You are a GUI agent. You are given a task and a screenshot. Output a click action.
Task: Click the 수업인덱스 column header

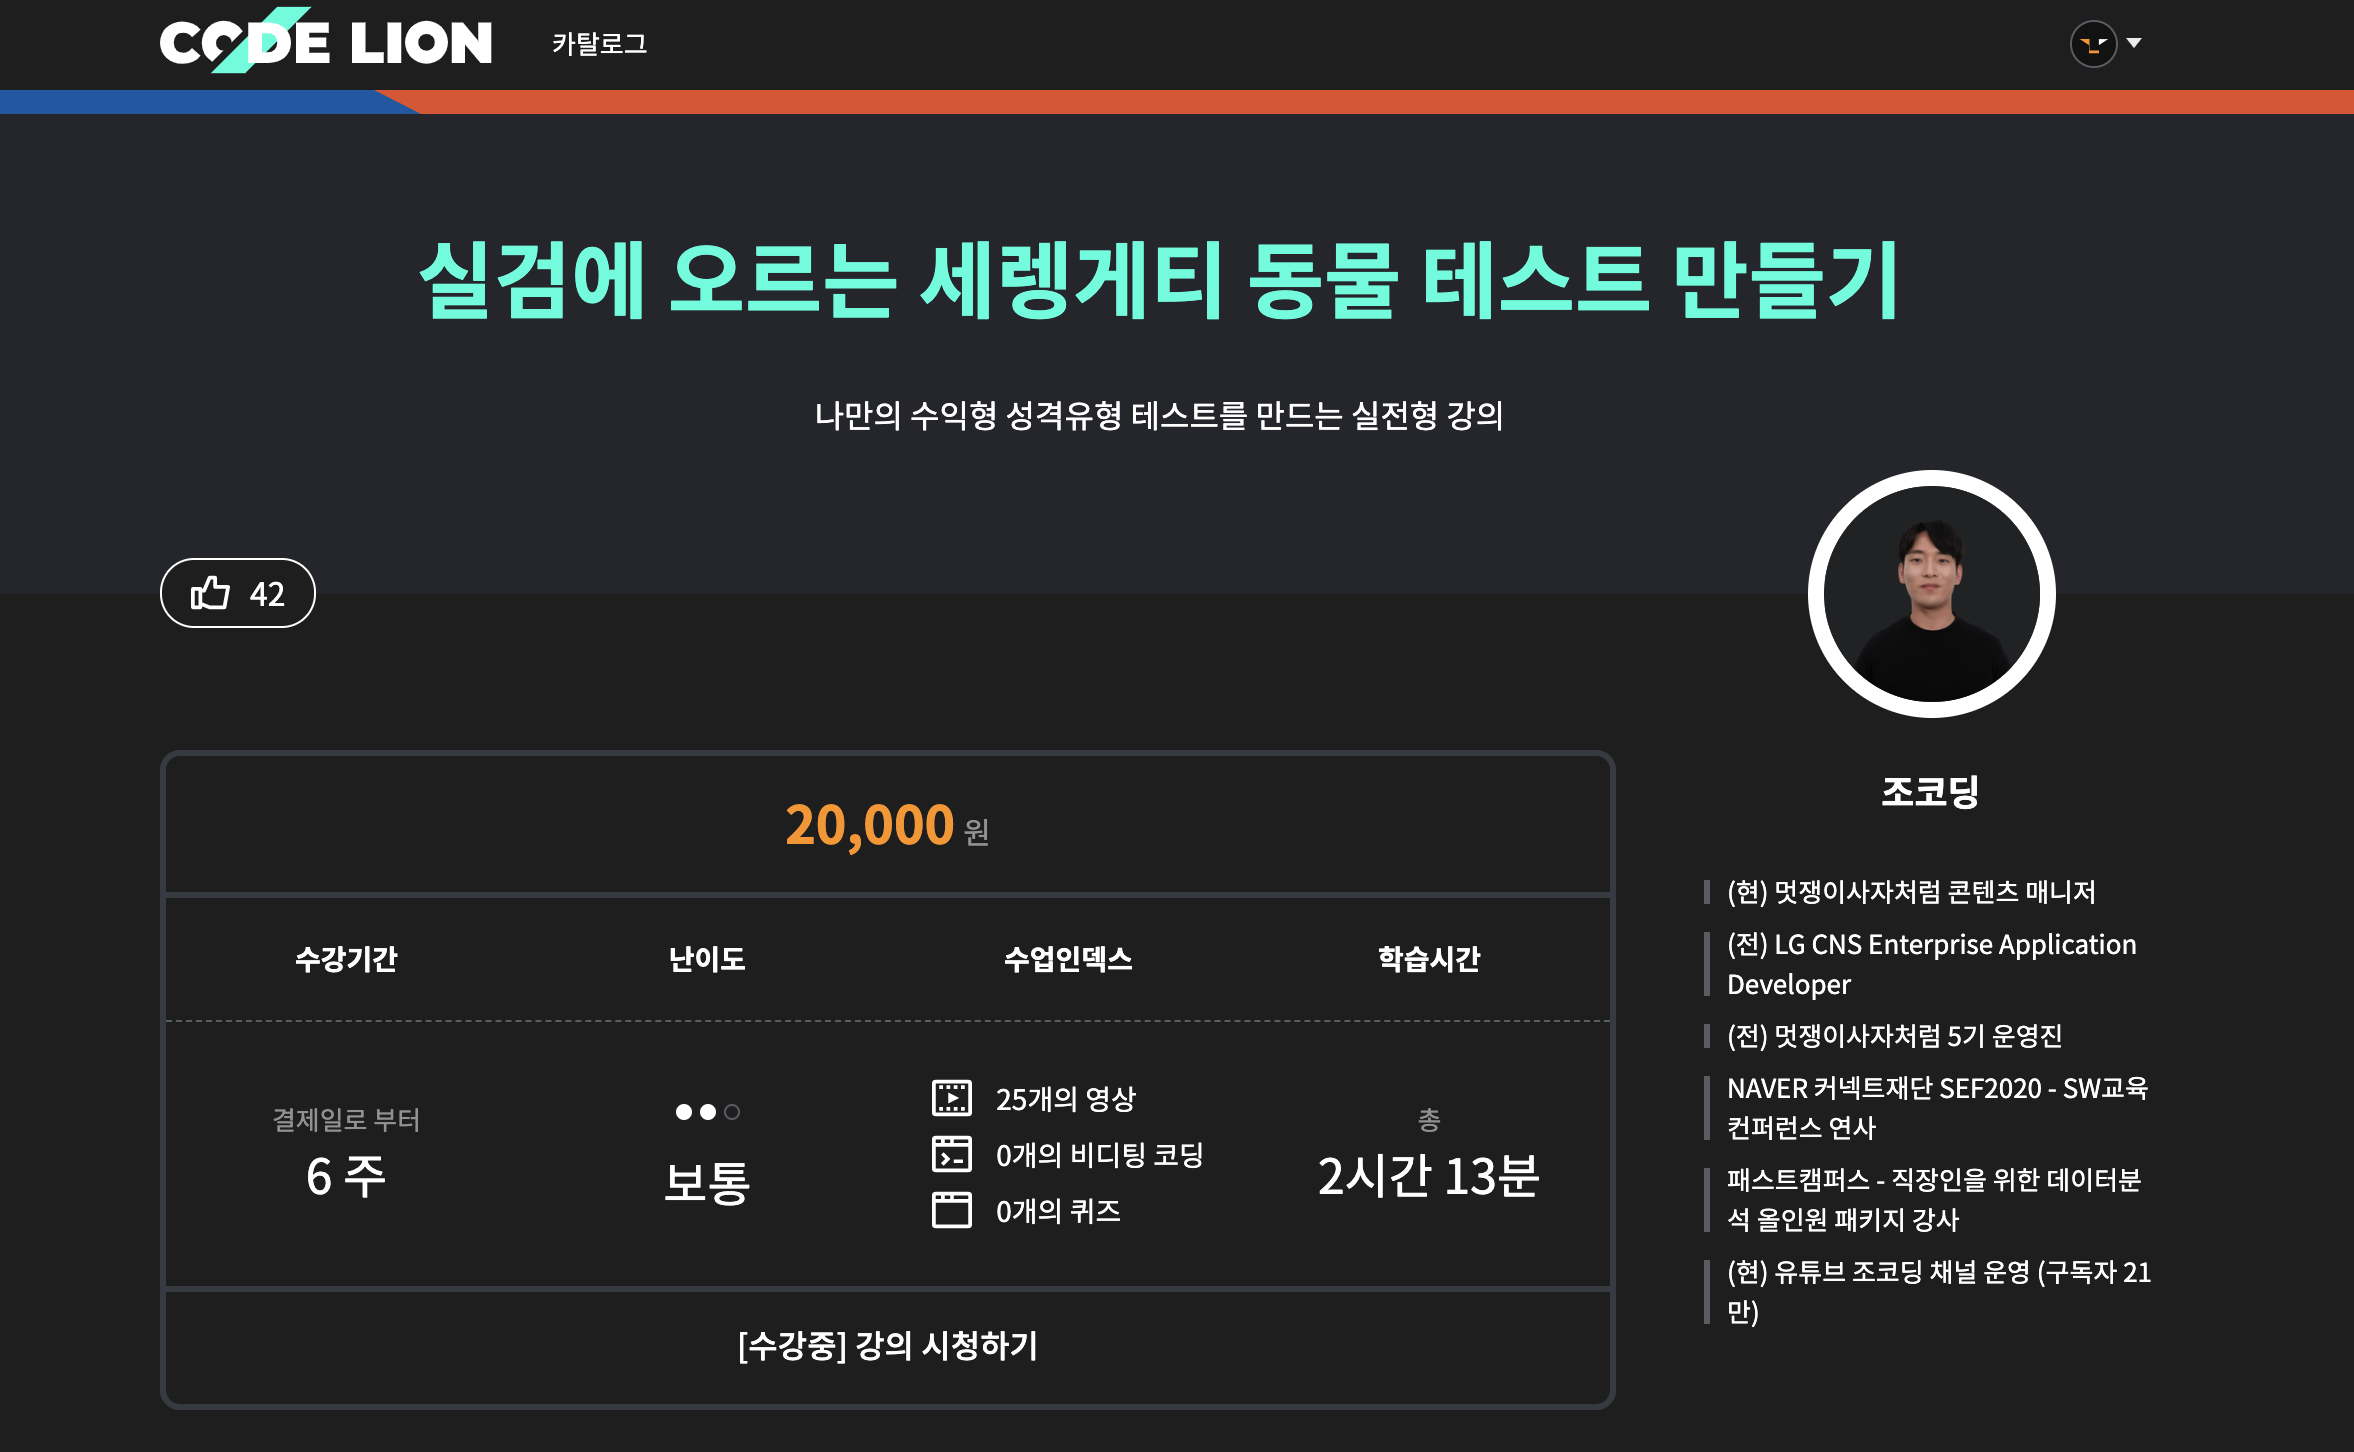pos(1067,959)
